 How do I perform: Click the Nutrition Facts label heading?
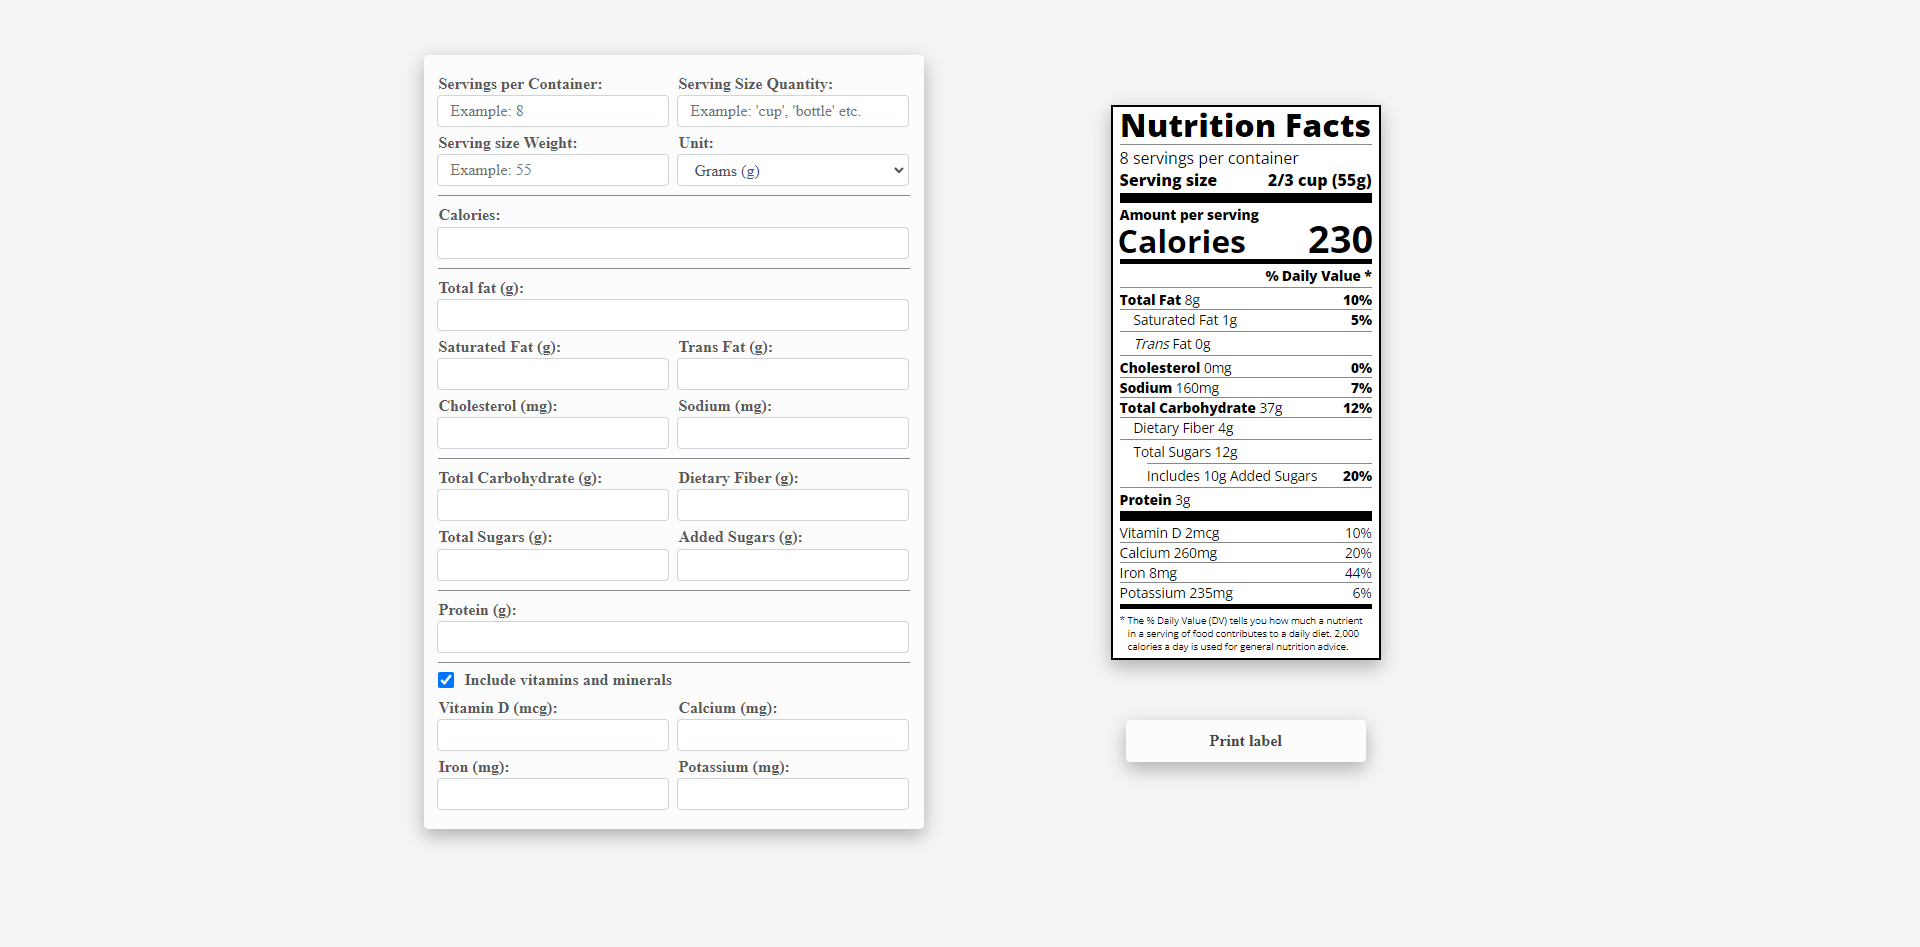click(x=1245, y=126)
